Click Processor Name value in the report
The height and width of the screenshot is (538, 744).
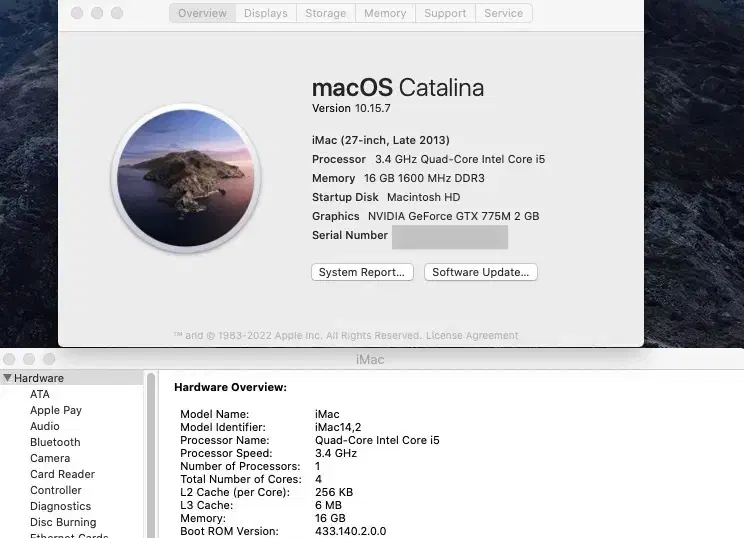pyautogui.click(x=377, y=440)
